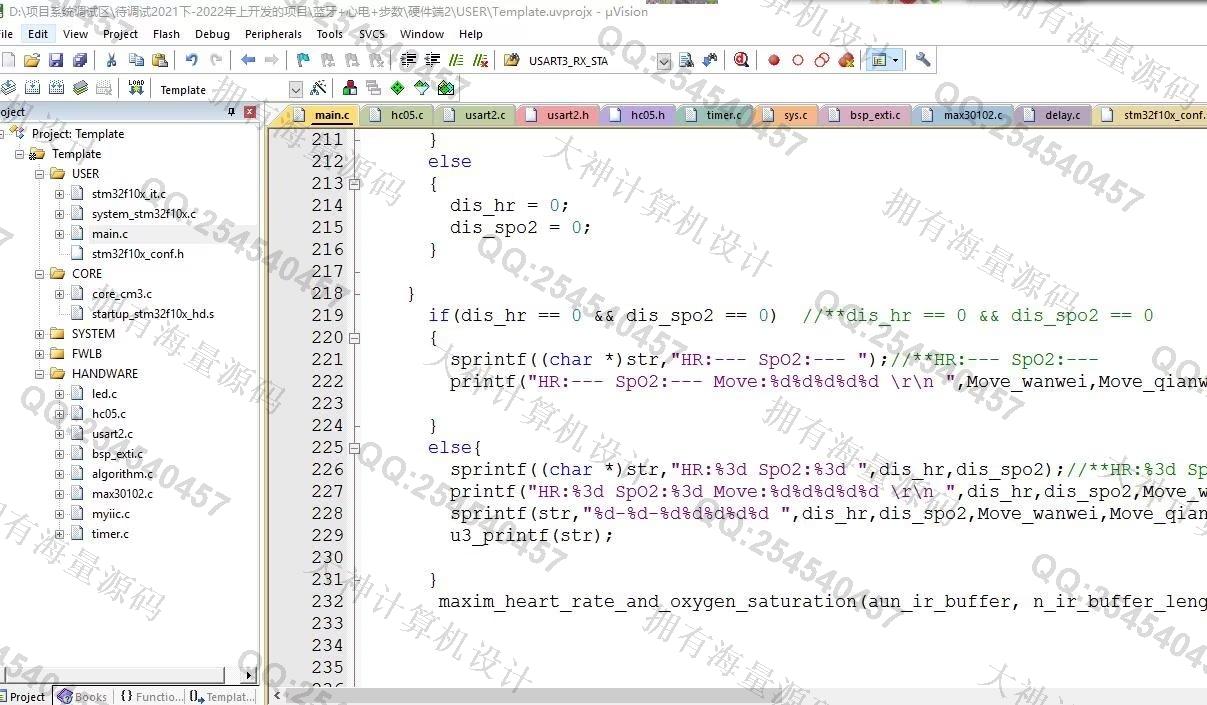
Task: Open the Pack Installer icon
Action: 446,88
